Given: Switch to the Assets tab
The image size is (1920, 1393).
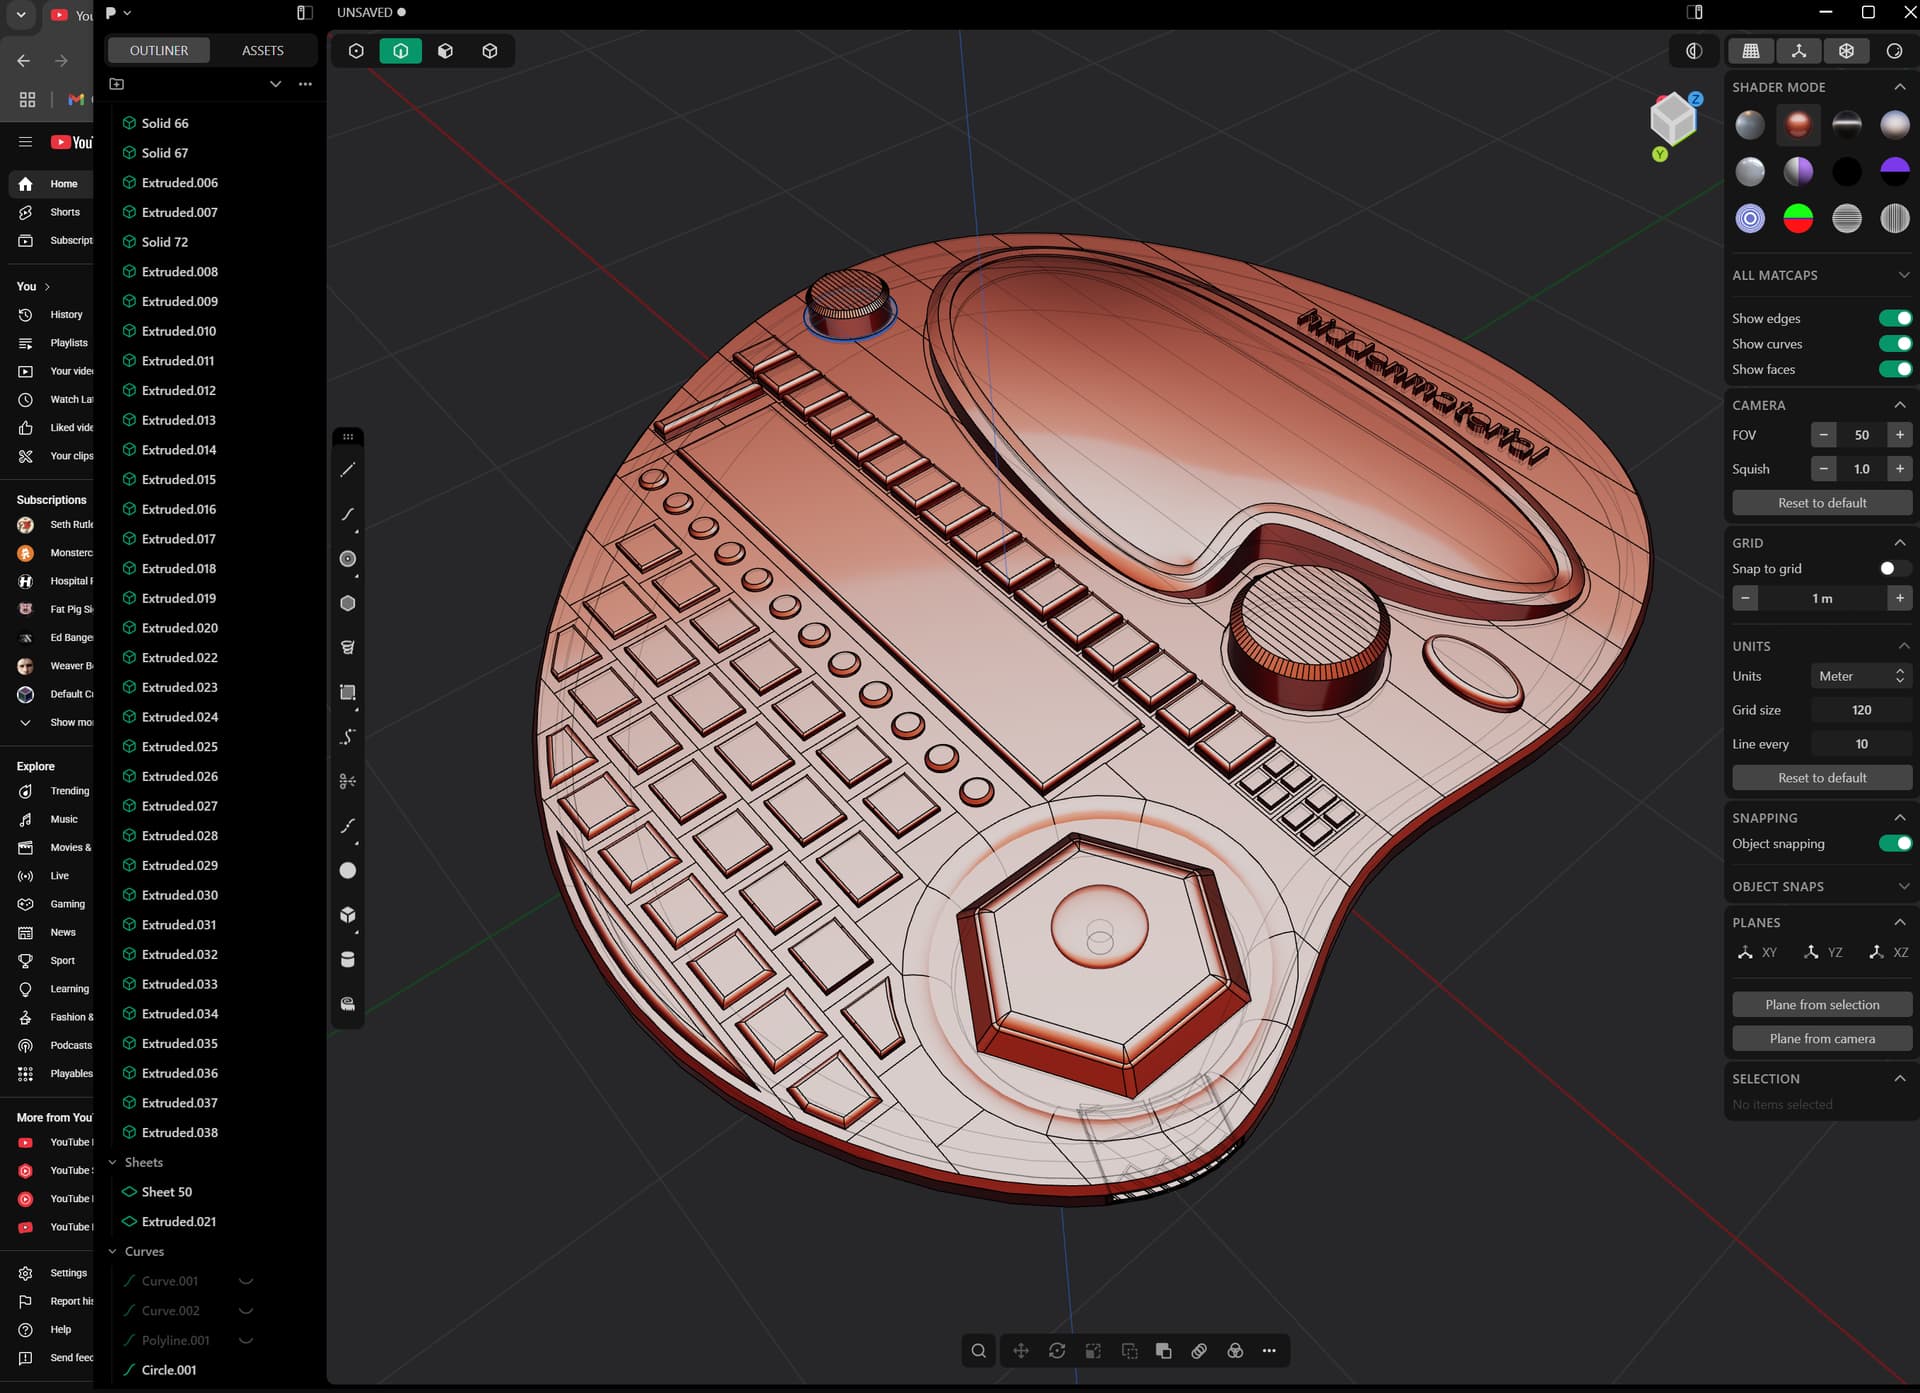Looking at the screenshot, I should [x=262, y=51].
